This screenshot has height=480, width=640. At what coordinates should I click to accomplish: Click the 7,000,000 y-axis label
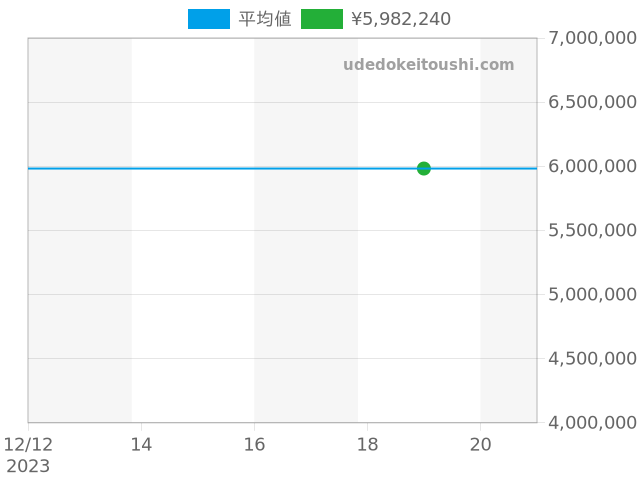[x=592, y=38]
